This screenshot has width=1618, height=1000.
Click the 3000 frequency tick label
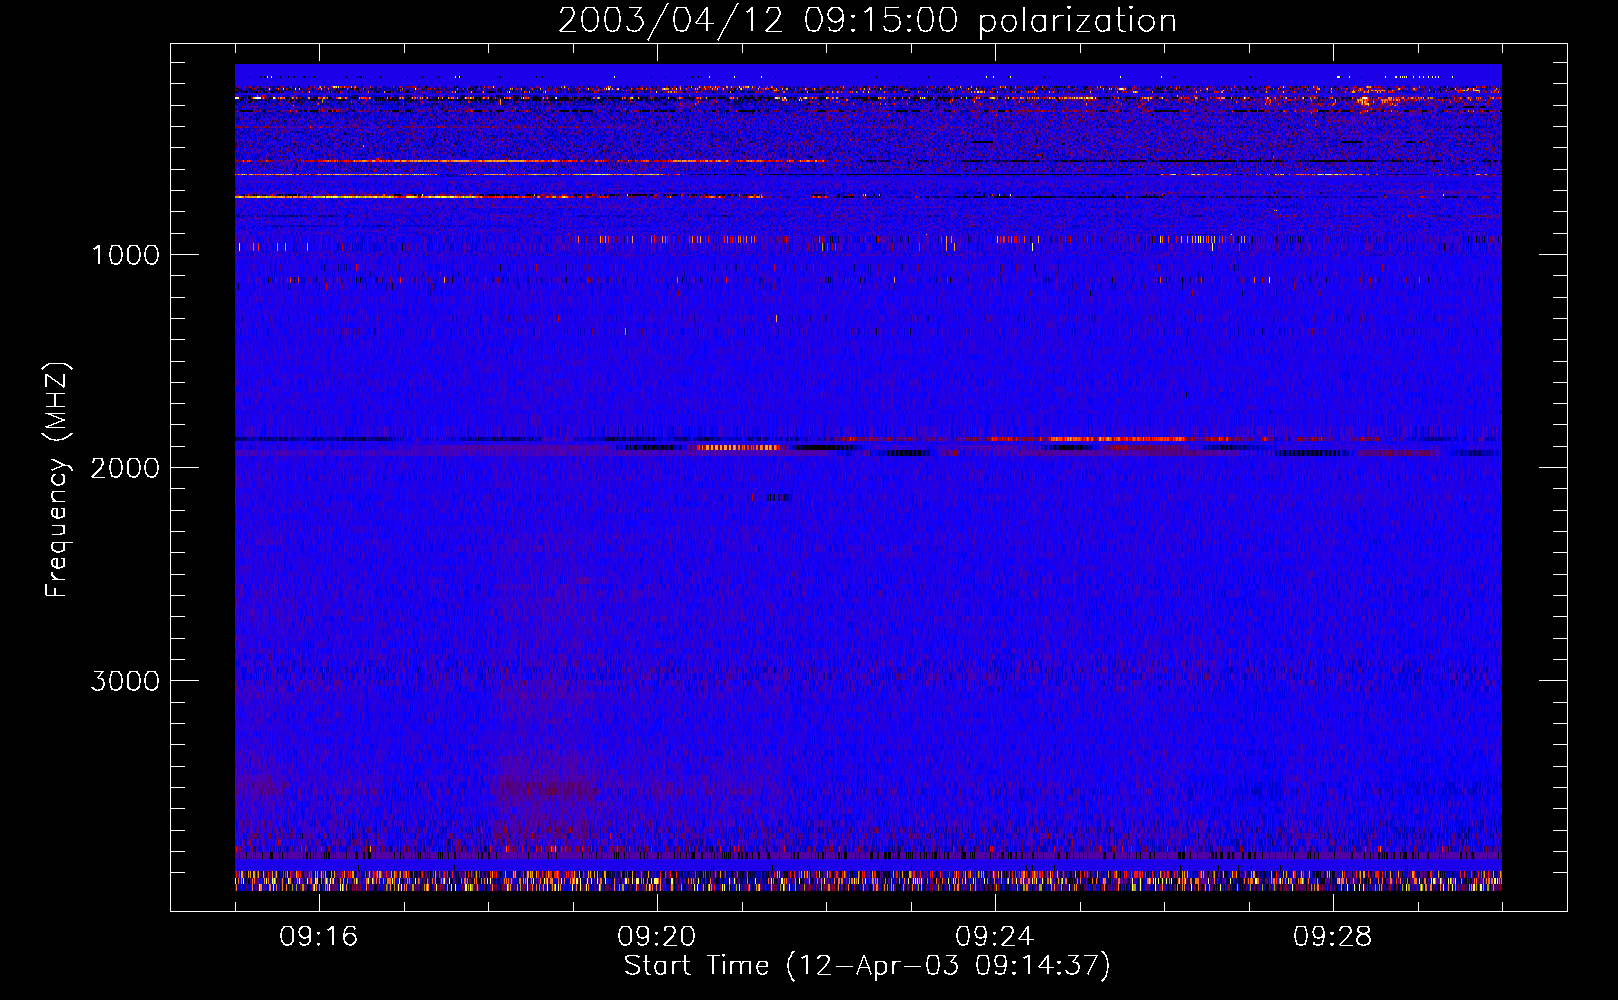[x=125, y=681]
